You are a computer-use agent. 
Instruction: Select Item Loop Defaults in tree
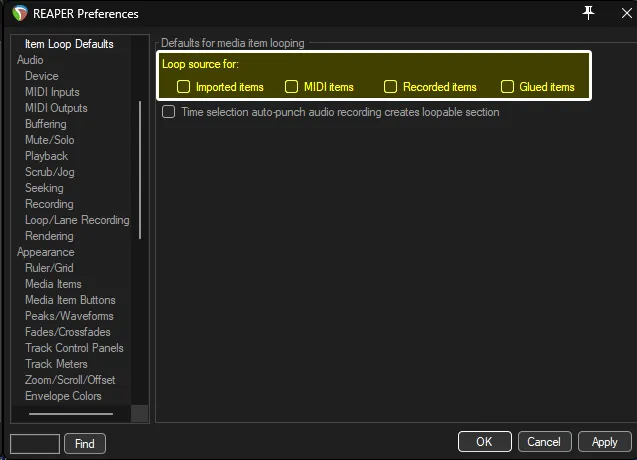[x=69, y=44]
